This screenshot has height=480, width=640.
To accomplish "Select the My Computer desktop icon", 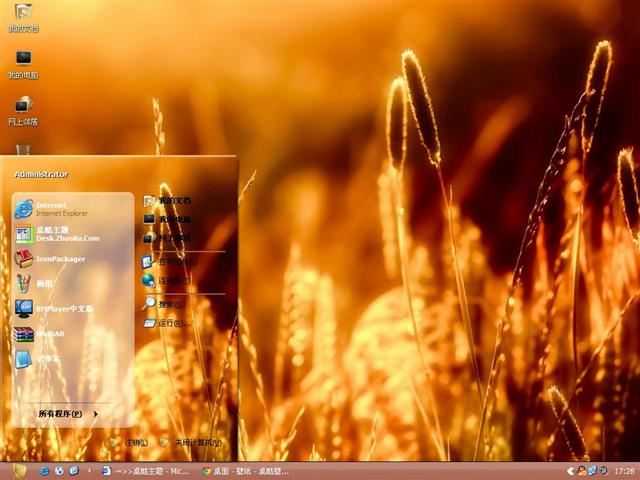I will point(23,64).
